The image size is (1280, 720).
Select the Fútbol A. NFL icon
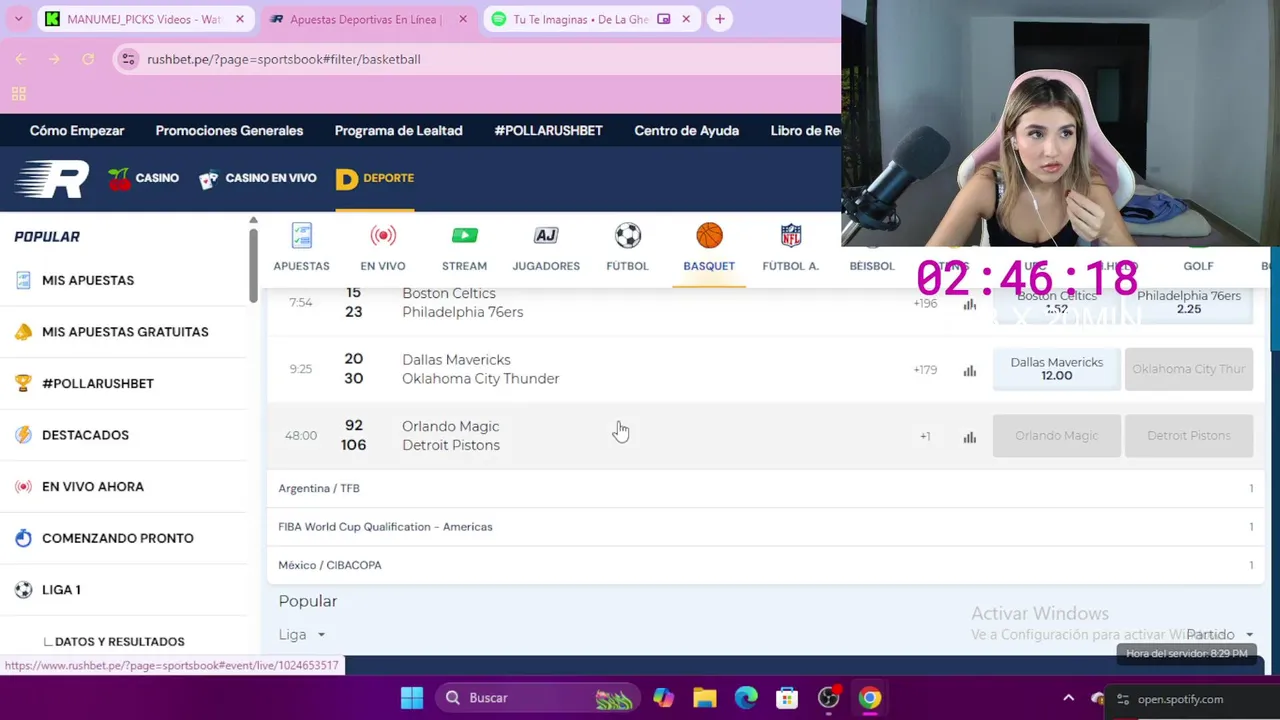pos(791,236)
